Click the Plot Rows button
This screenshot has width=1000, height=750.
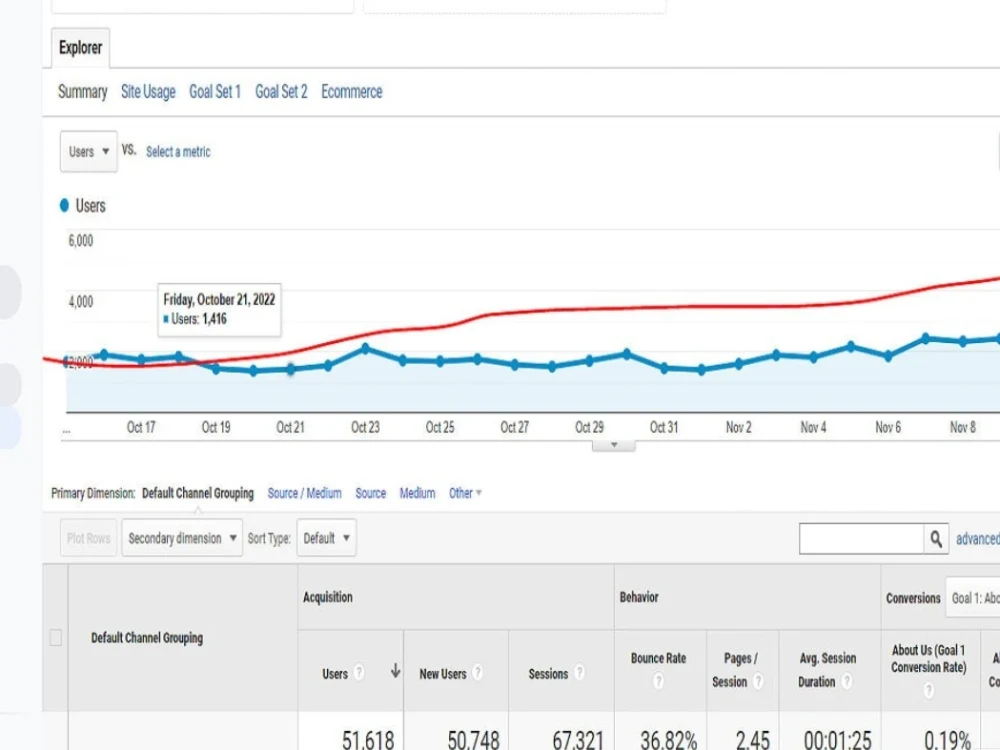[x=89, y=538]
